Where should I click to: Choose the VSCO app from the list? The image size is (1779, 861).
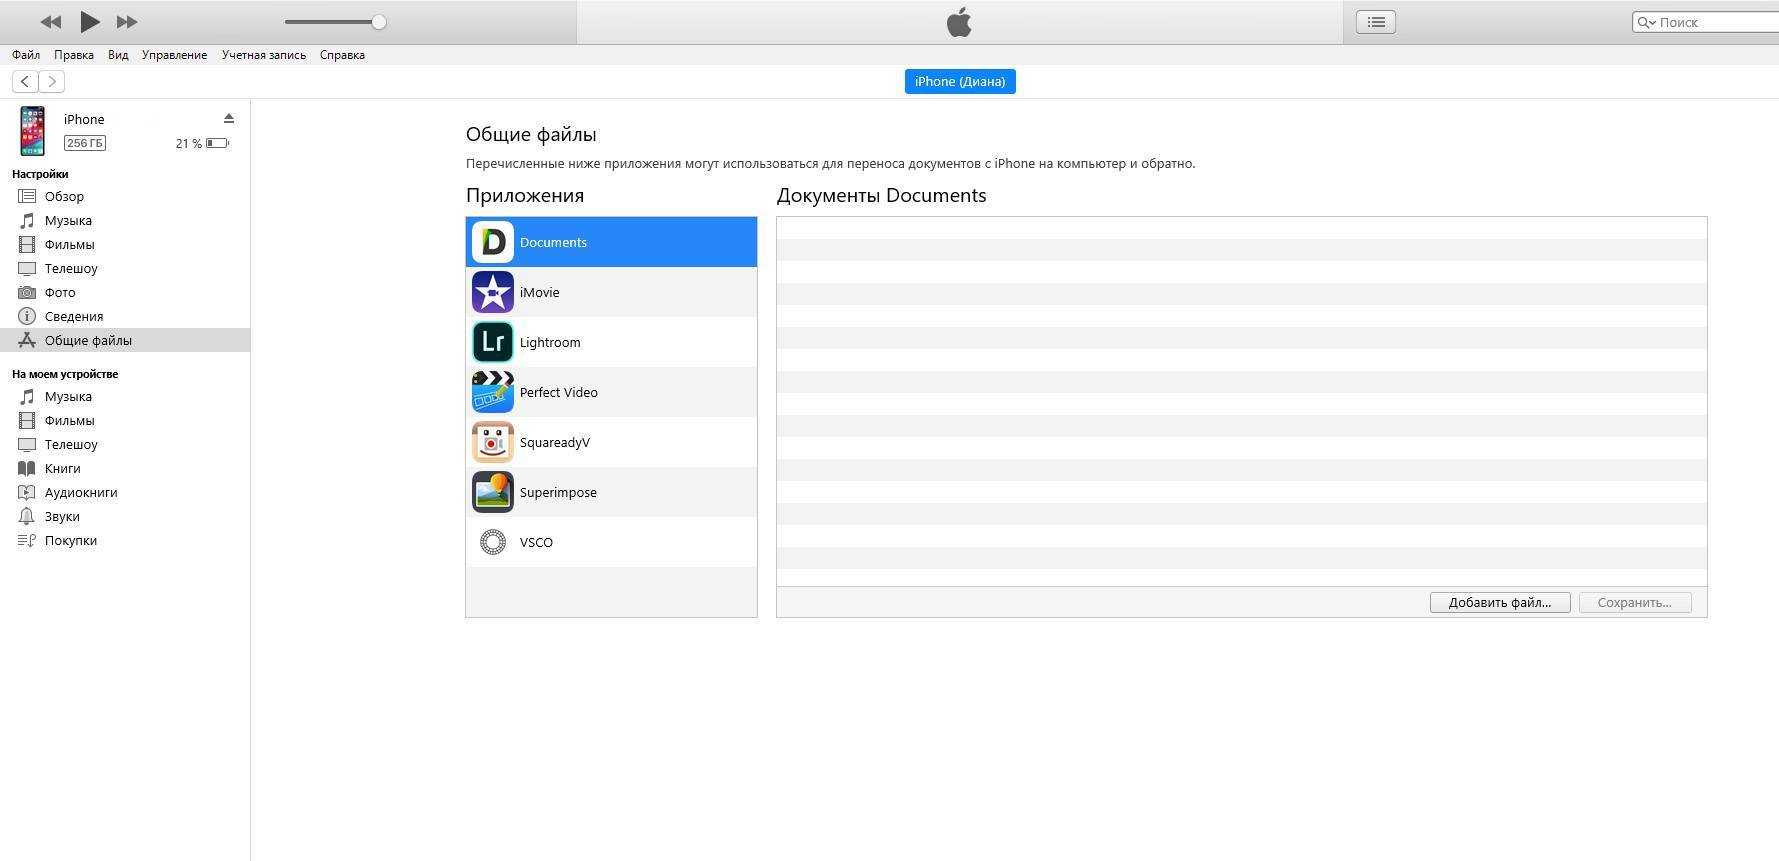tap(536, 542)
